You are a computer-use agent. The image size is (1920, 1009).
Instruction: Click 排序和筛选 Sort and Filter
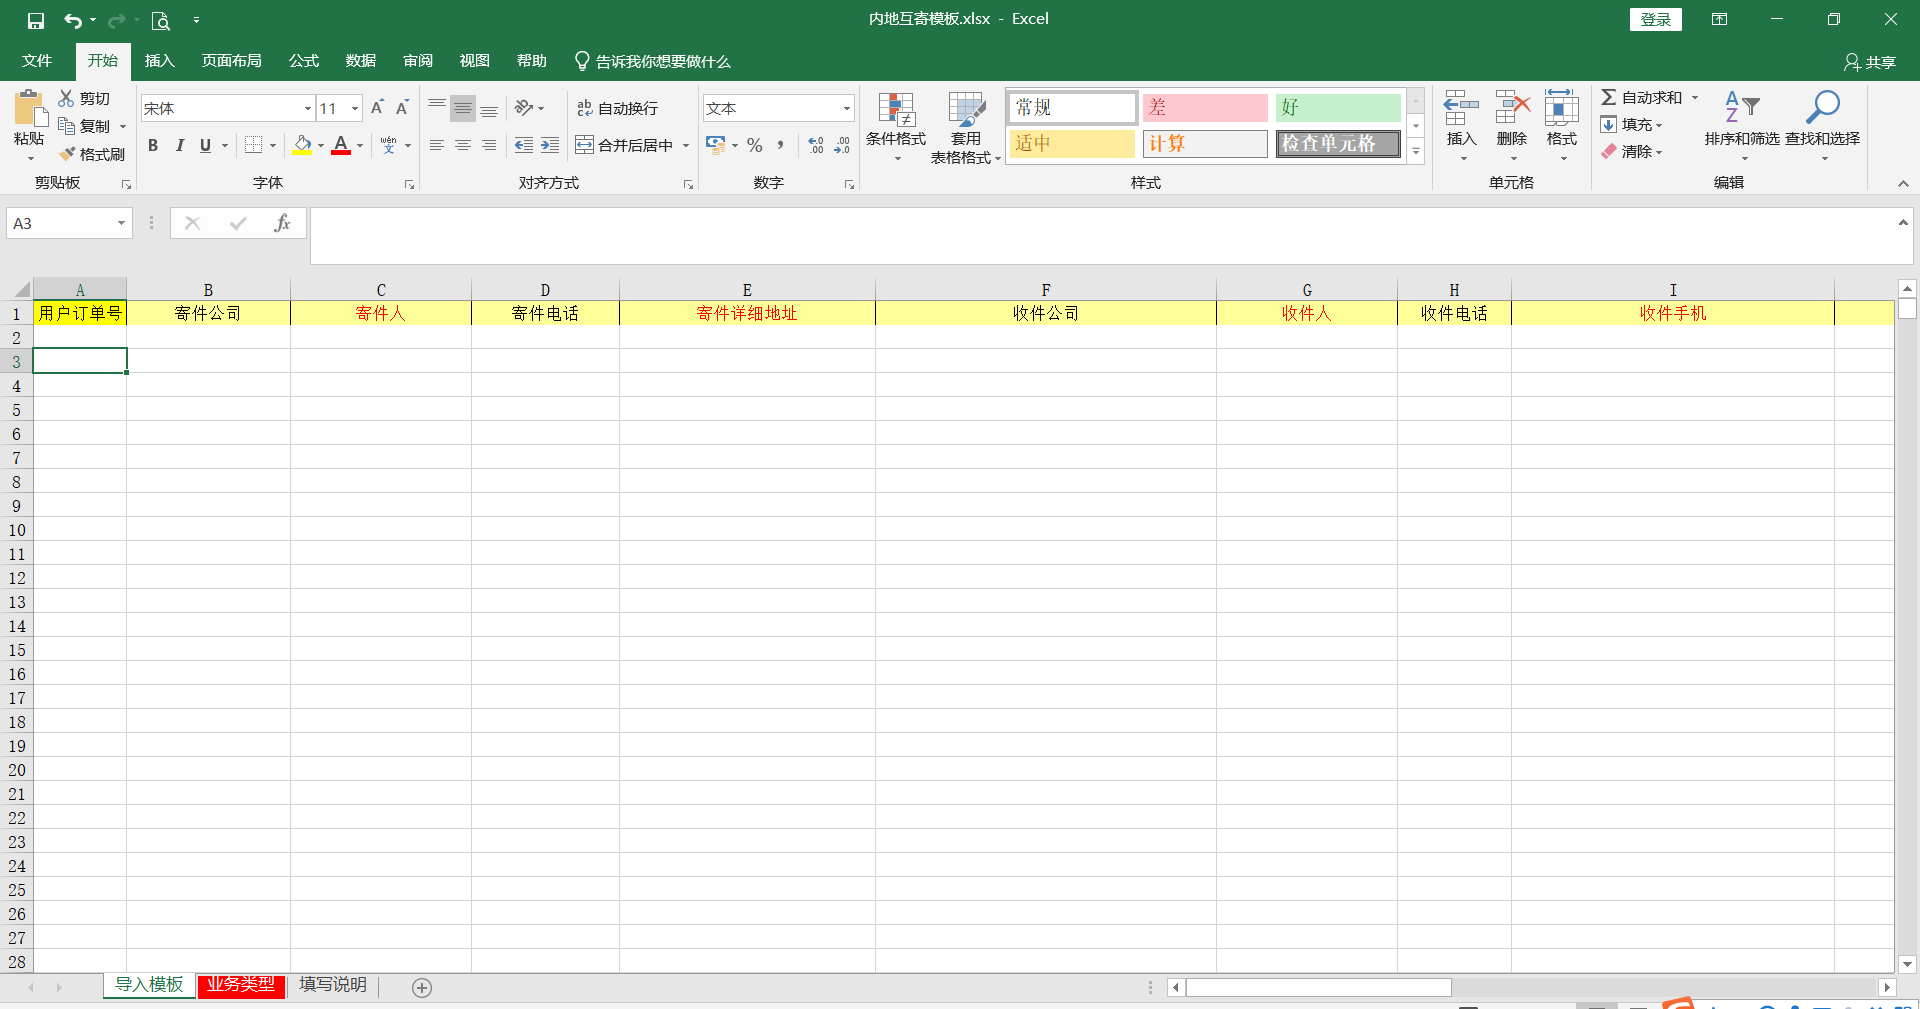point(1742,125)
